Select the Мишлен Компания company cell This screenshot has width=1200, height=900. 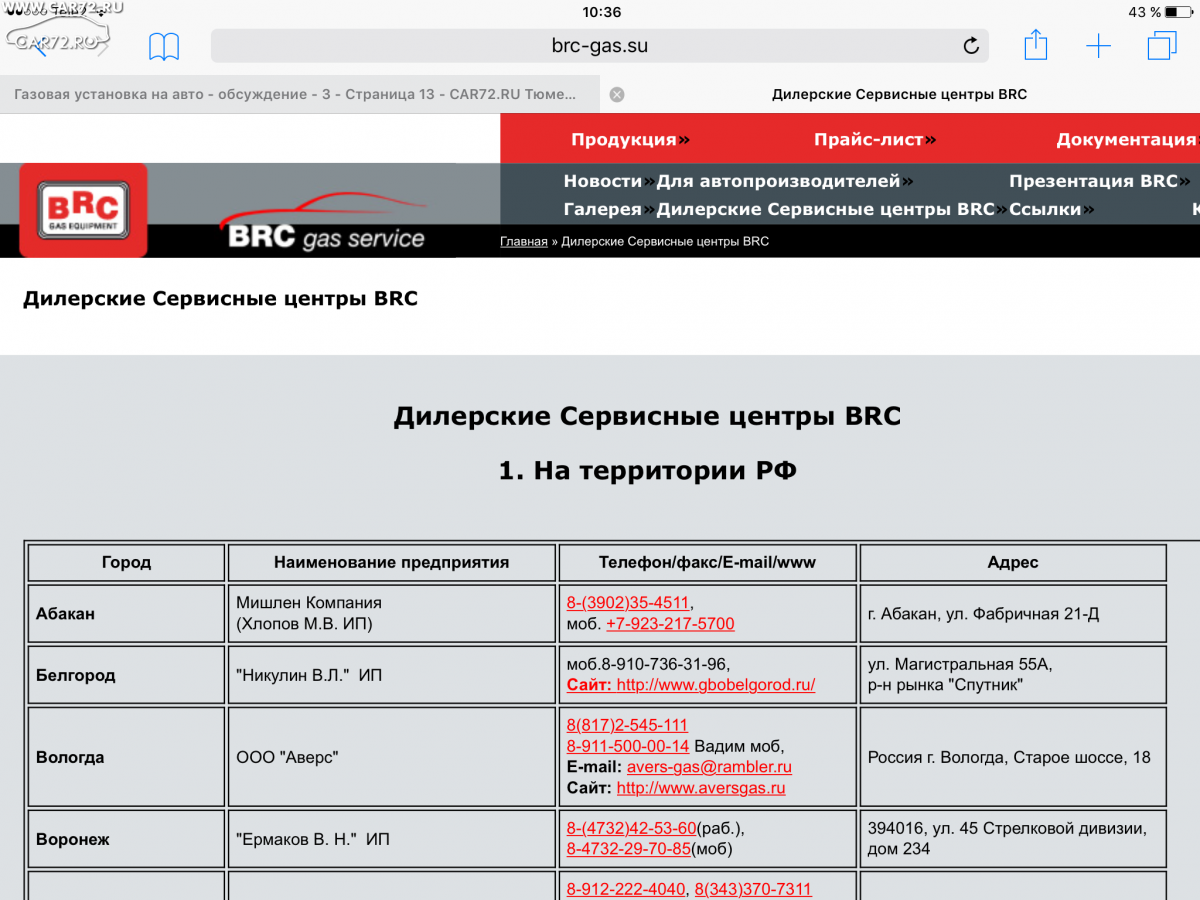391,614
